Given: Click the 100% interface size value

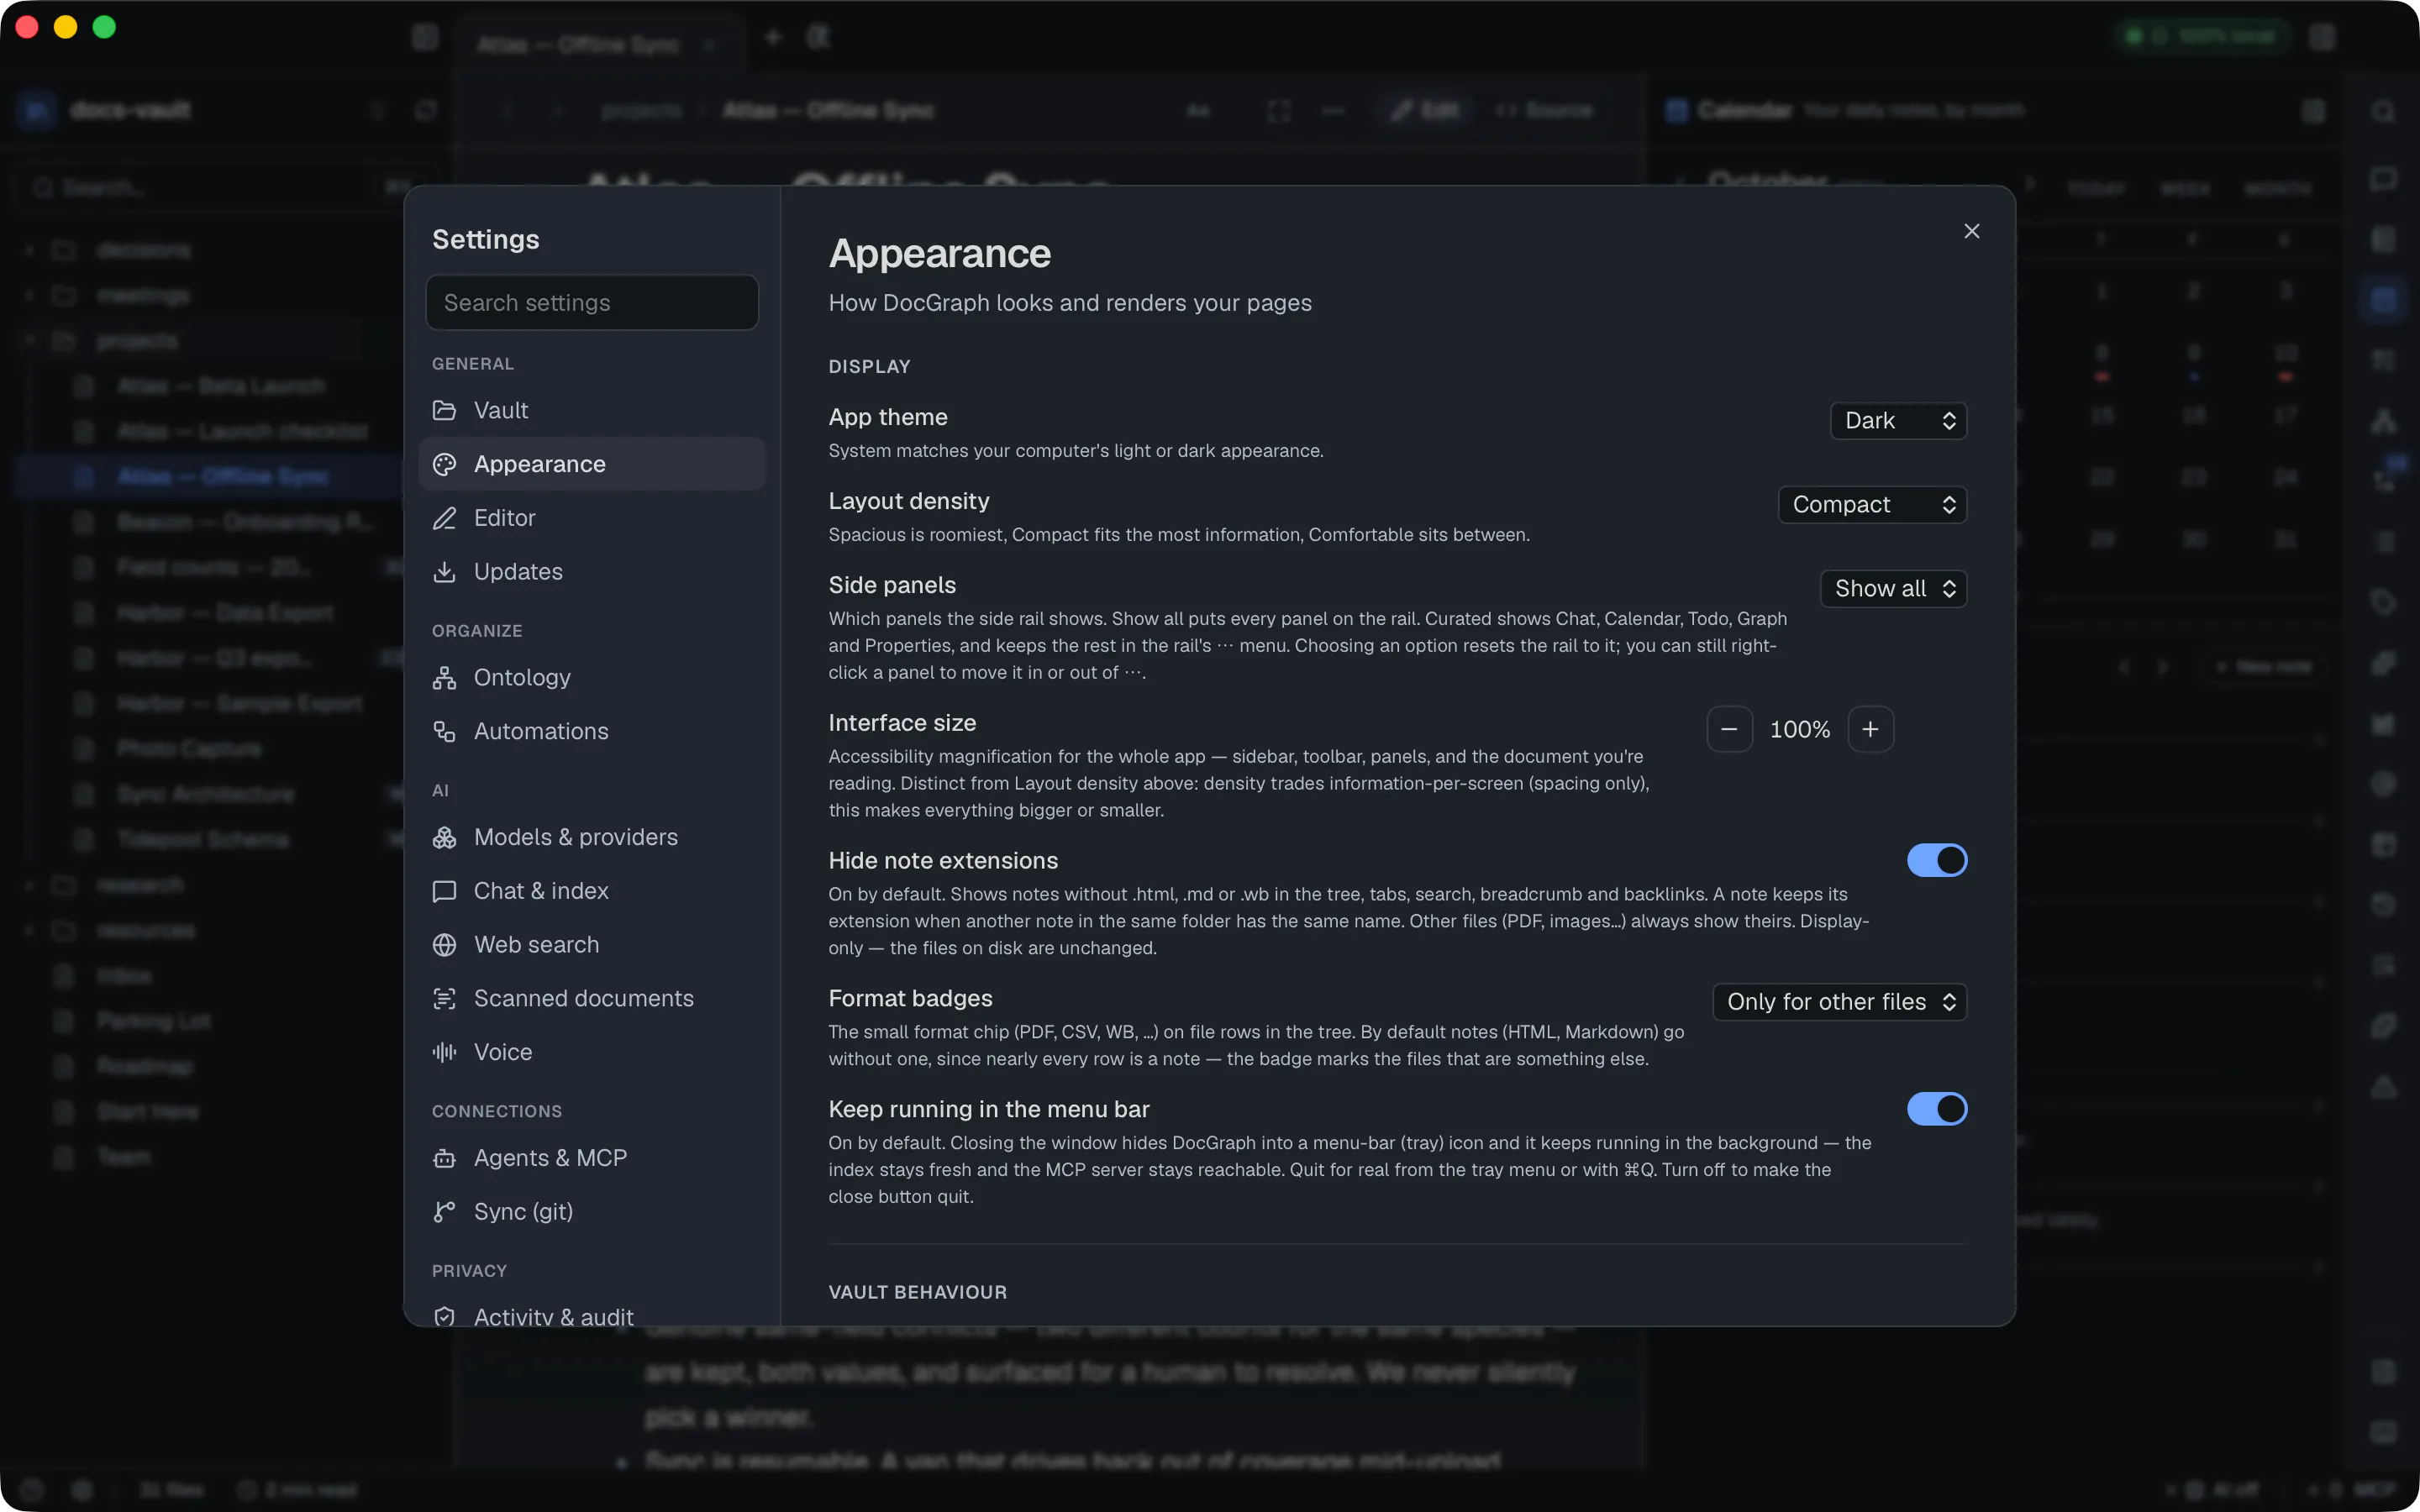Looking at the screenshot, I should click(x=1800, y=729).
